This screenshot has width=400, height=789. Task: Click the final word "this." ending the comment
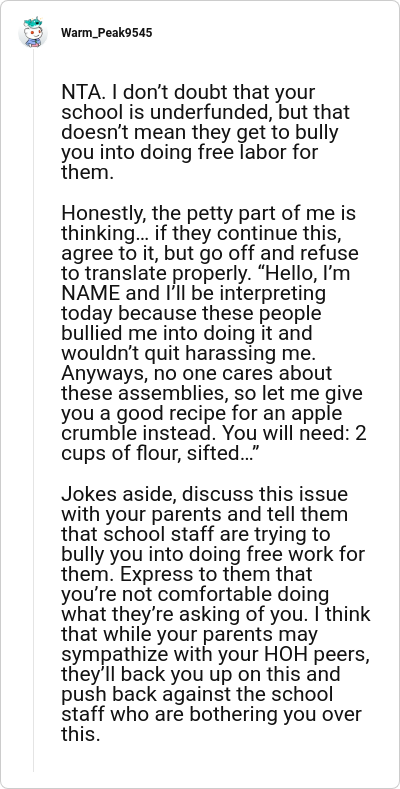point(81,736)
